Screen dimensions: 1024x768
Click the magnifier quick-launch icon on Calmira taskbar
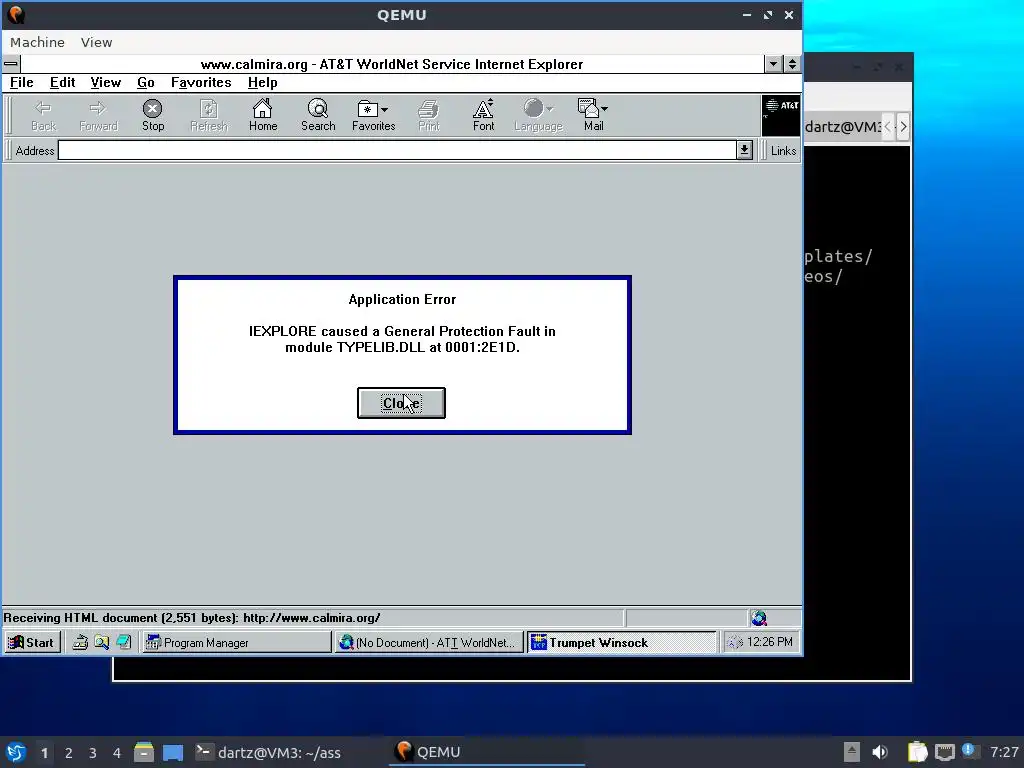point(101,643)
